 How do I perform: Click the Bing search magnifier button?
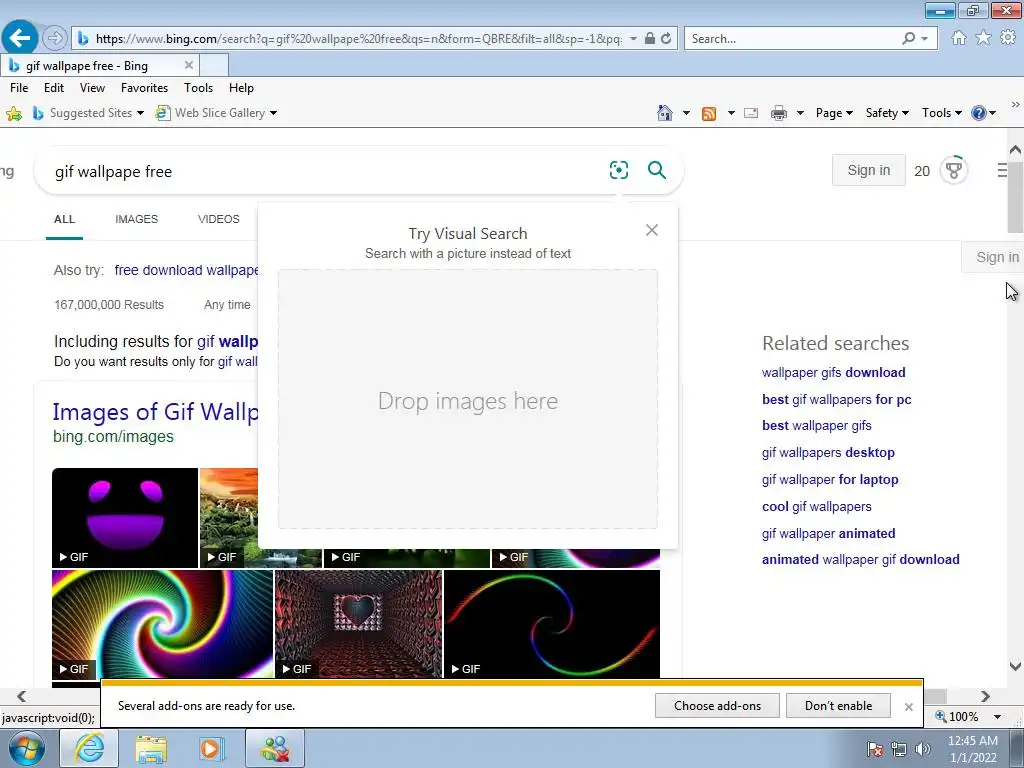656,170
